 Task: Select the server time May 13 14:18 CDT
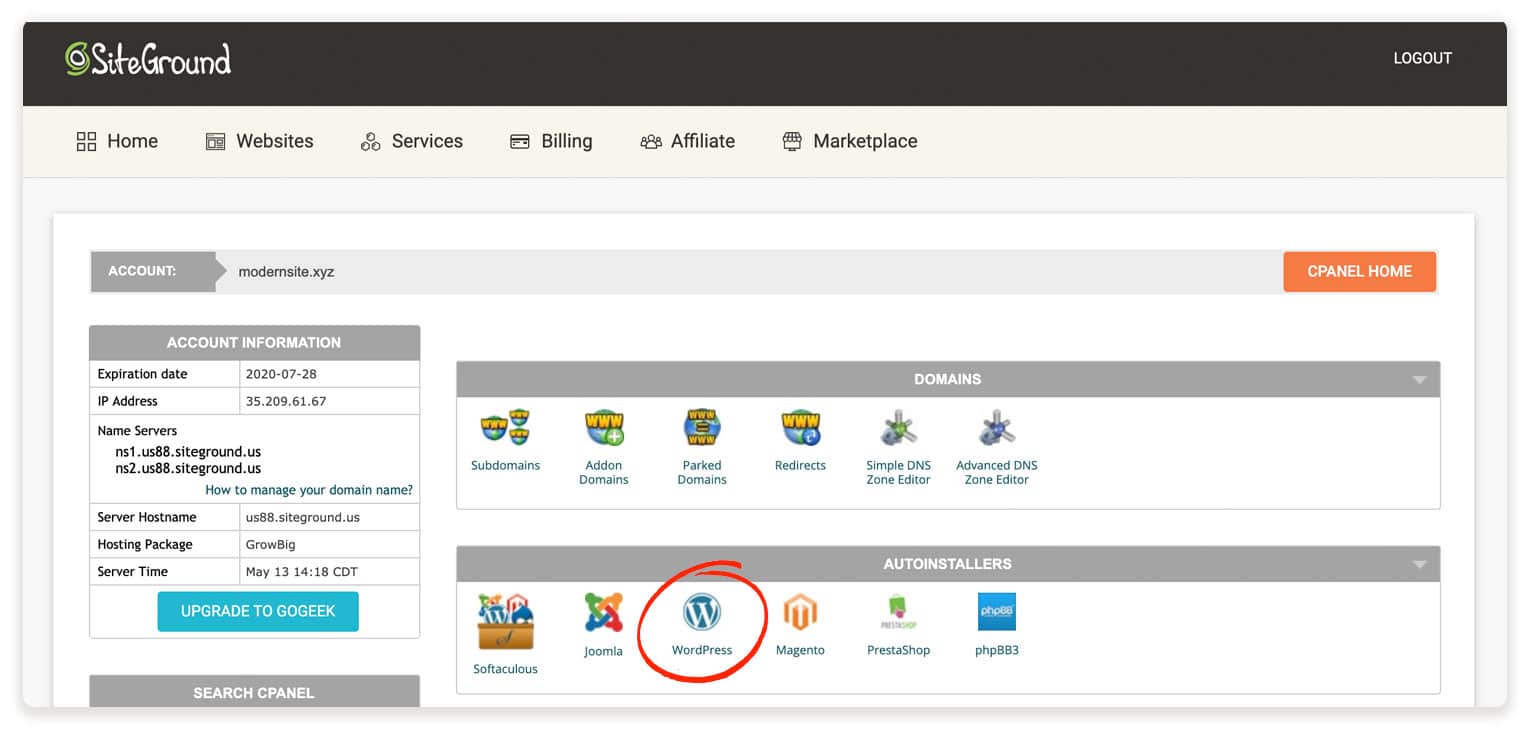[x=301, y=572]
